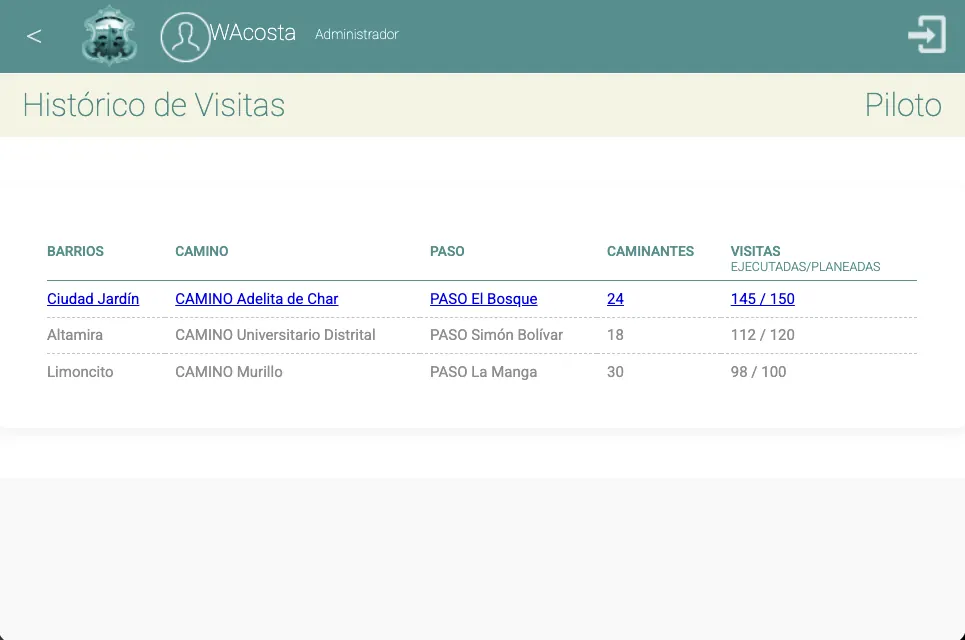The width and height of the screenshot is (965, 640).
Task: Click the 98 / 100 visits value
Action: 758,372
